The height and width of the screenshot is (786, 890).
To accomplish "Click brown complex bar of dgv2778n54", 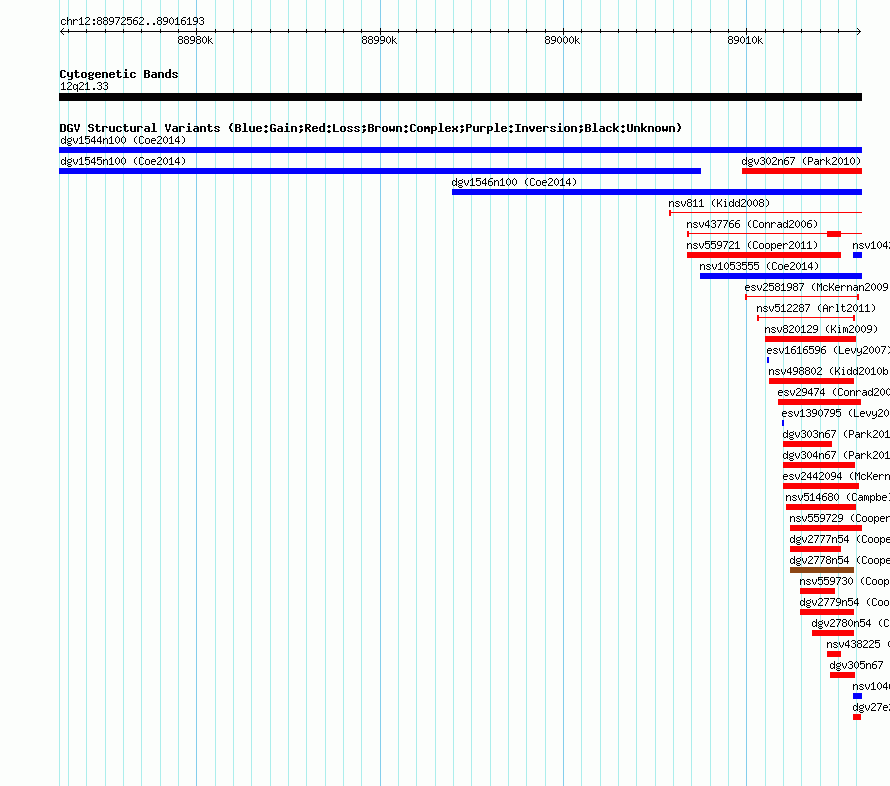I will tap(822, 570).
